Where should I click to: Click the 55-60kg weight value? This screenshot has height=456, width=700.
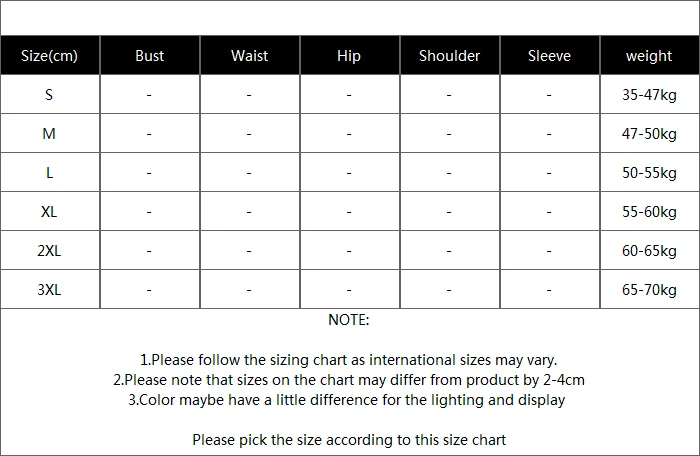pos(650,211)
